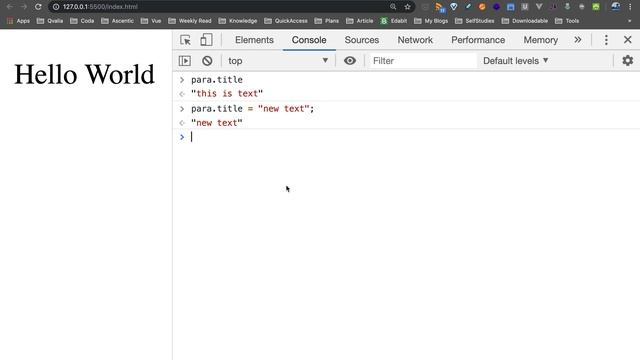Toggle the device toolbar icon

[x=206, y=40]
